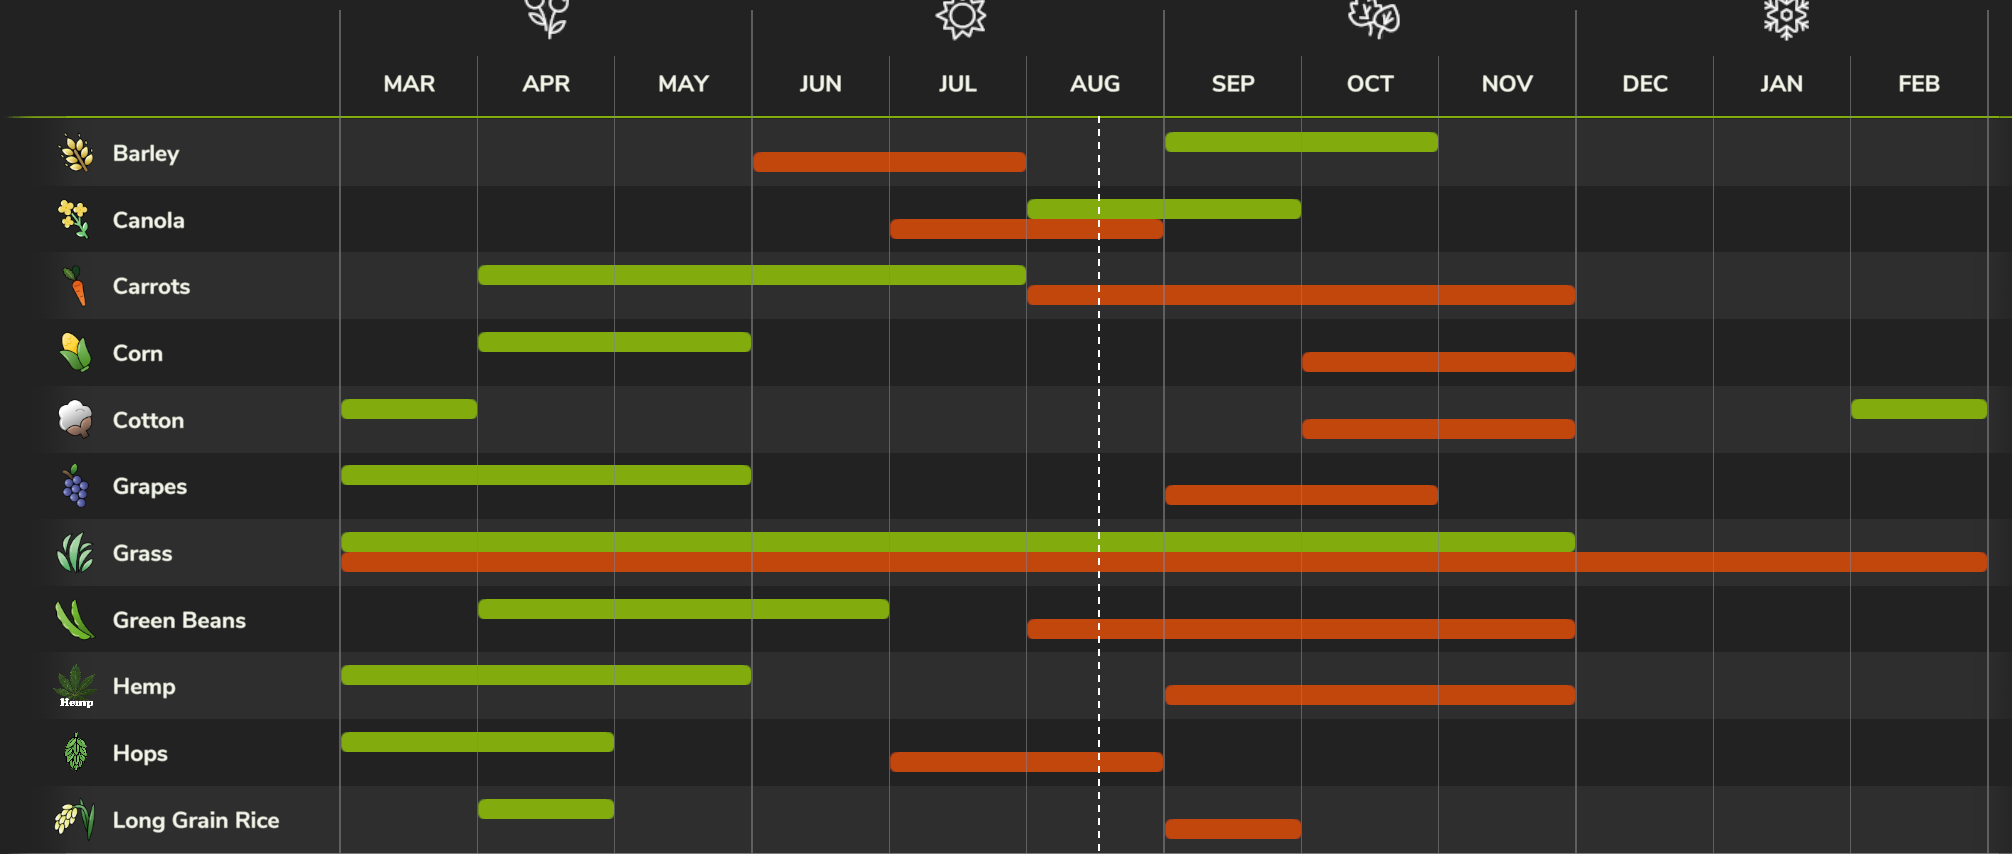The width and height of the screenshot is (2012, 854).
Task: Select the MAR month column header
Action: tap(409, 84)
